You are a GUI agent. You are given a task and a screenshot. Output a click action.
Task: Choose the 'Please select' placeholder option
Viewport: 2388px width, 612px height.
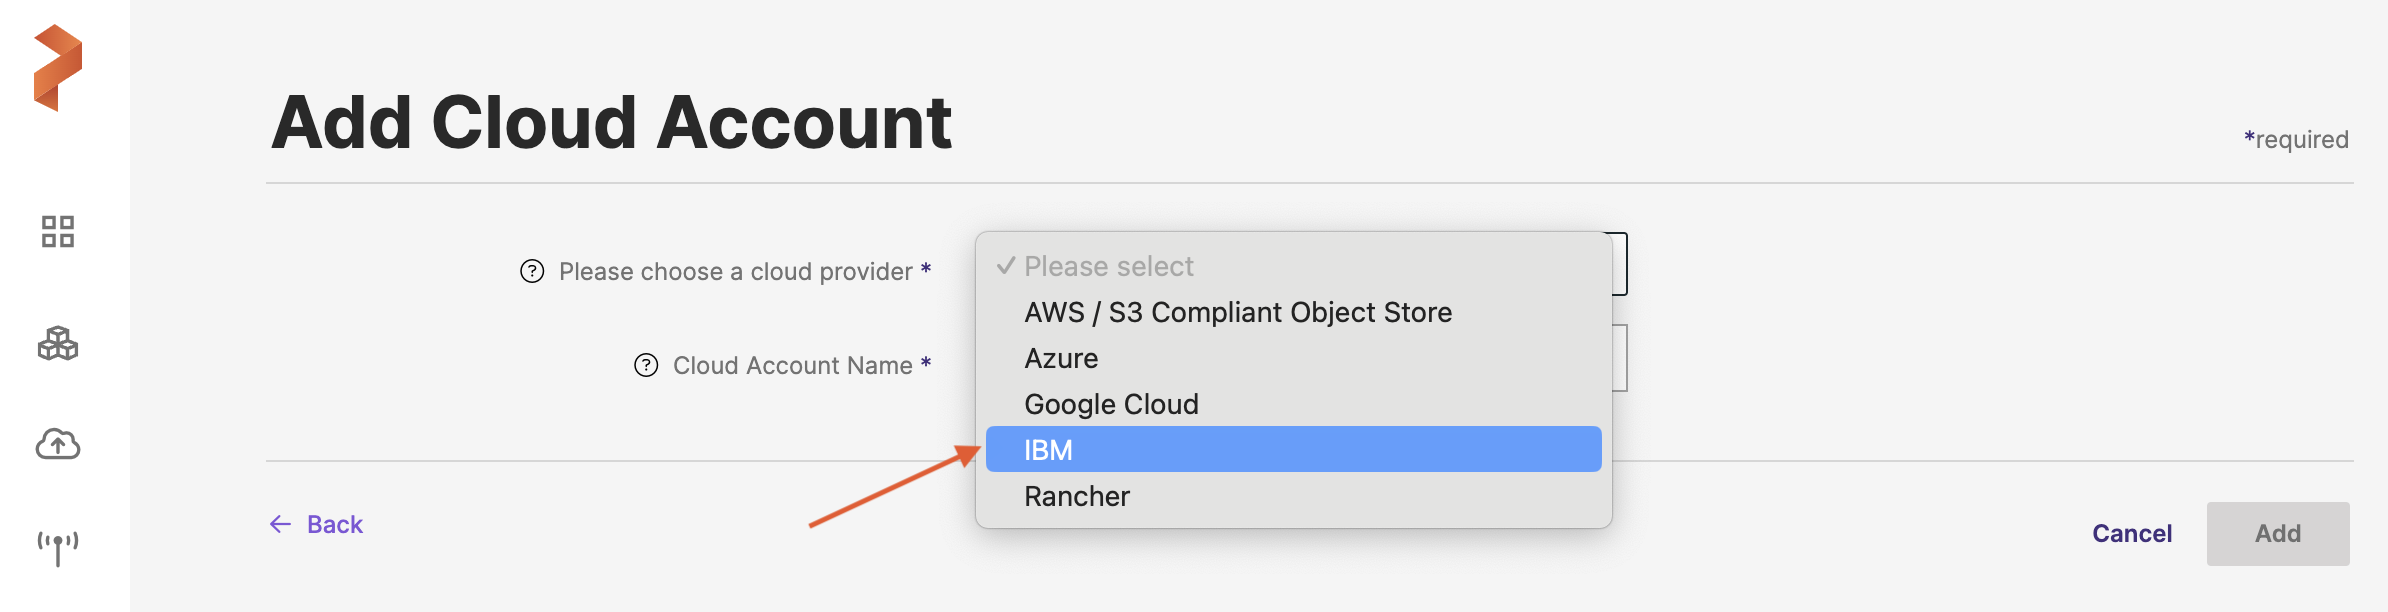point(1109,266)
